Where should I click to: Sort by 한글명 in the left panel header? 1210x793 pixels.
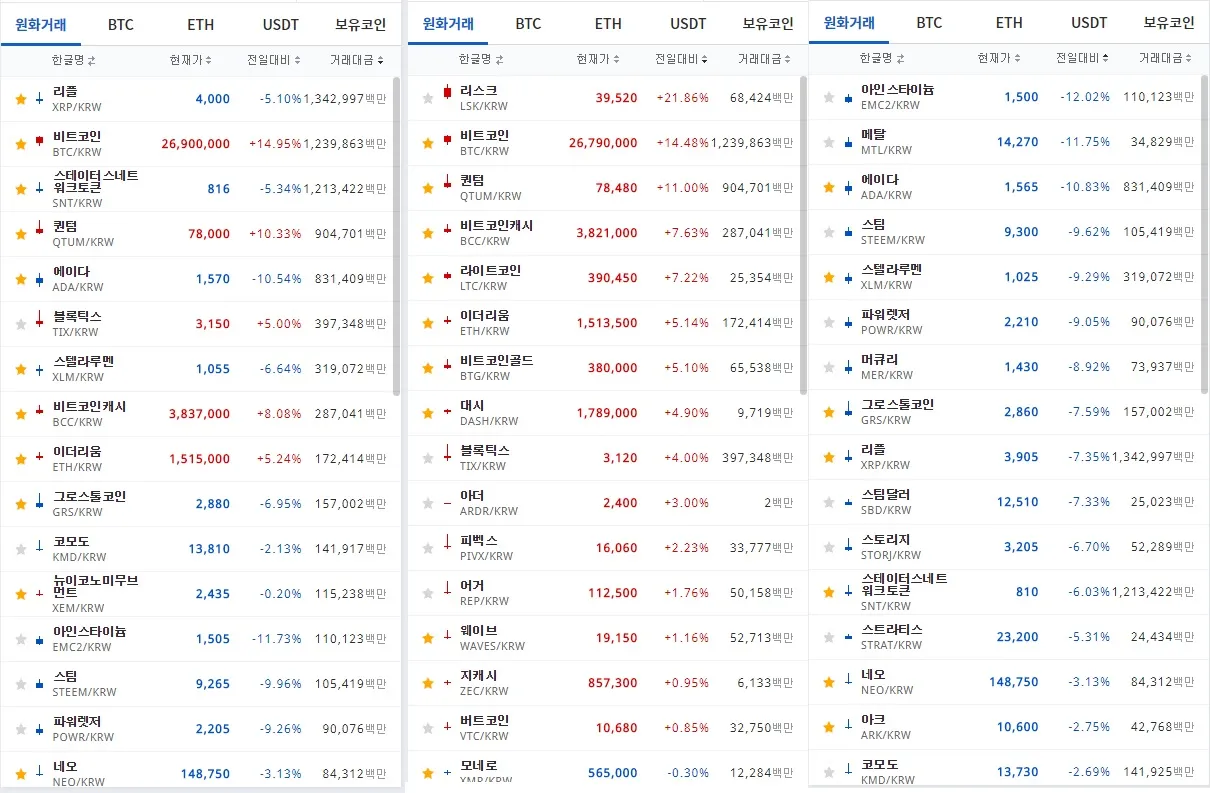point(73,61)
